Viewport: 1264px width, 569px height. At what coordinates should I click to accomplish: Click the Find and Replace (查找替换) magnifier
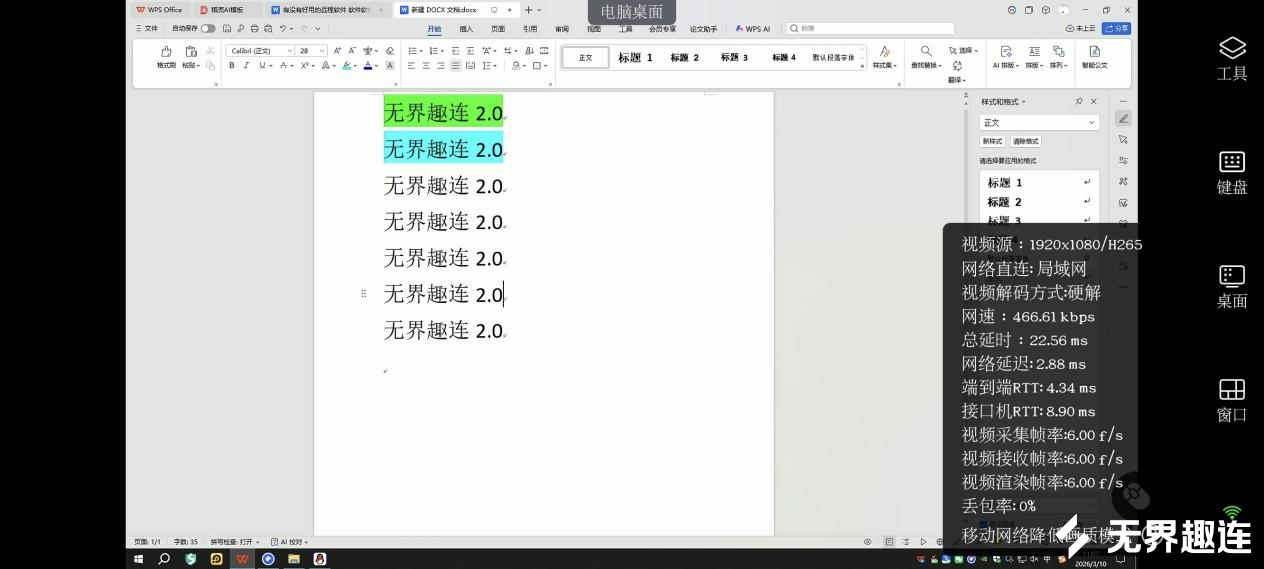pyautogui.click(x=925, y=52)
